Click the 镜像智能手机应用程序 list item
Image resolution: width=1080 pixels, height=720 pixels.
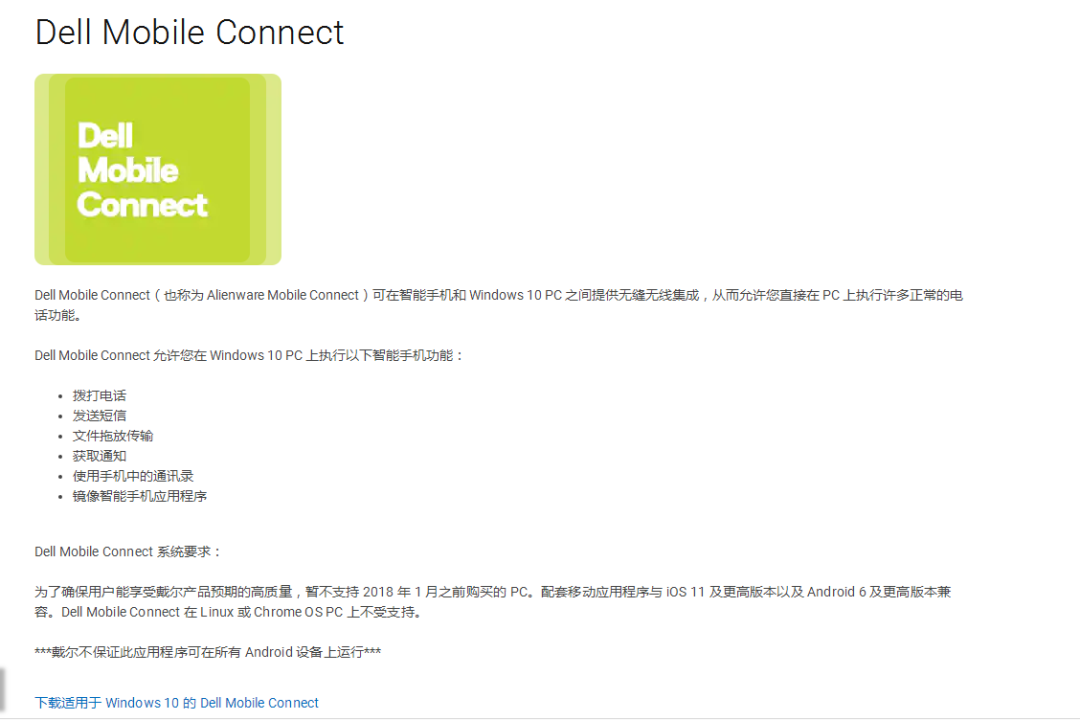click(x=140, y=496)
